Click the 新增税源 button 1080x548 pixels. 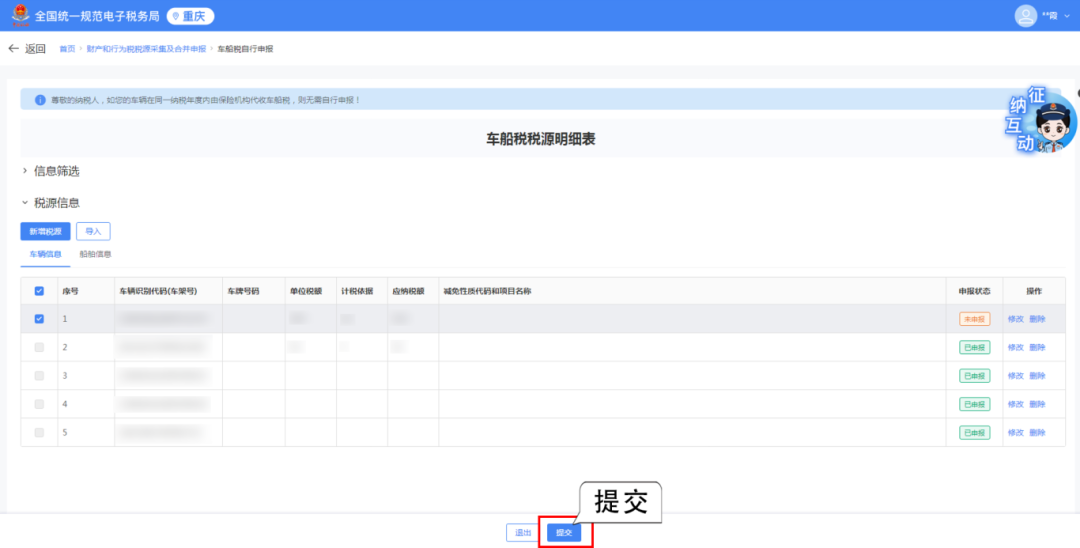[45, 231]
